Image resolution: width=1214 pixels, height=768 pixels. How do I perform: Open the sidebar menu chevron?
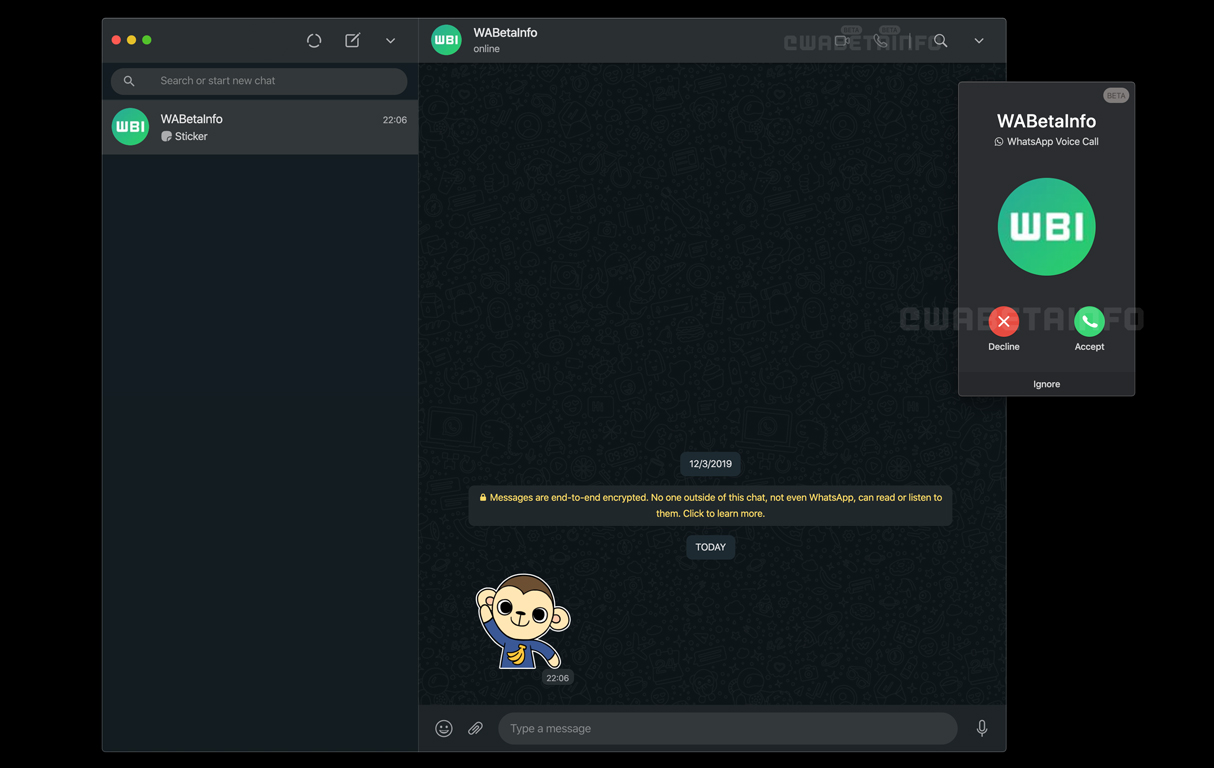(x=391, y=41)
